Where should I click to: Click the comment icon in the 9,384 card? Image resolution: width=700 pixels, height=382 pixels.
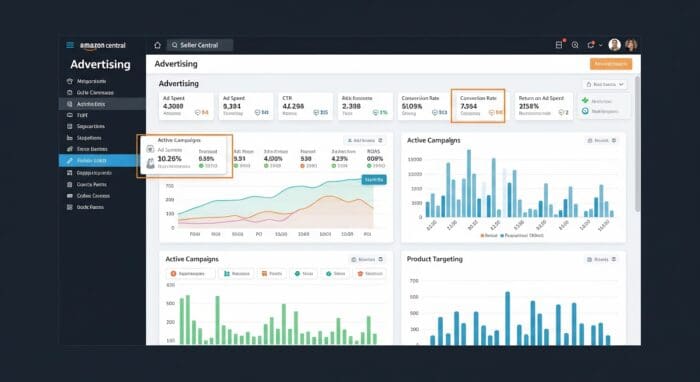coord(258,113)
